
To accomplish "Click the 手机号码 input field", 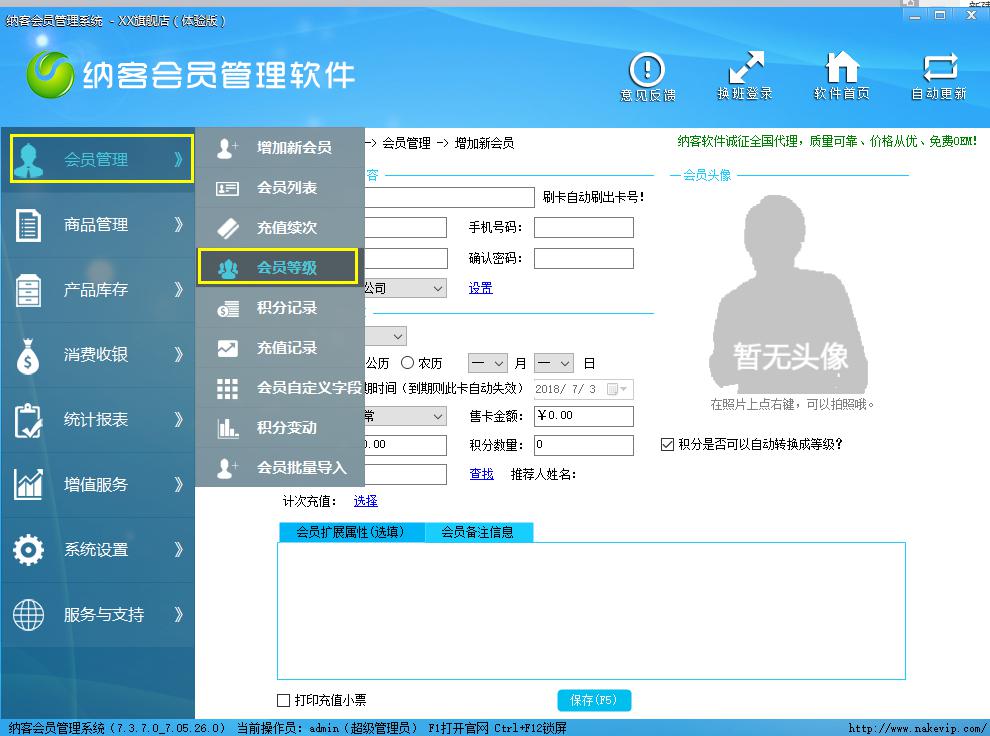I will coord(583,228).
